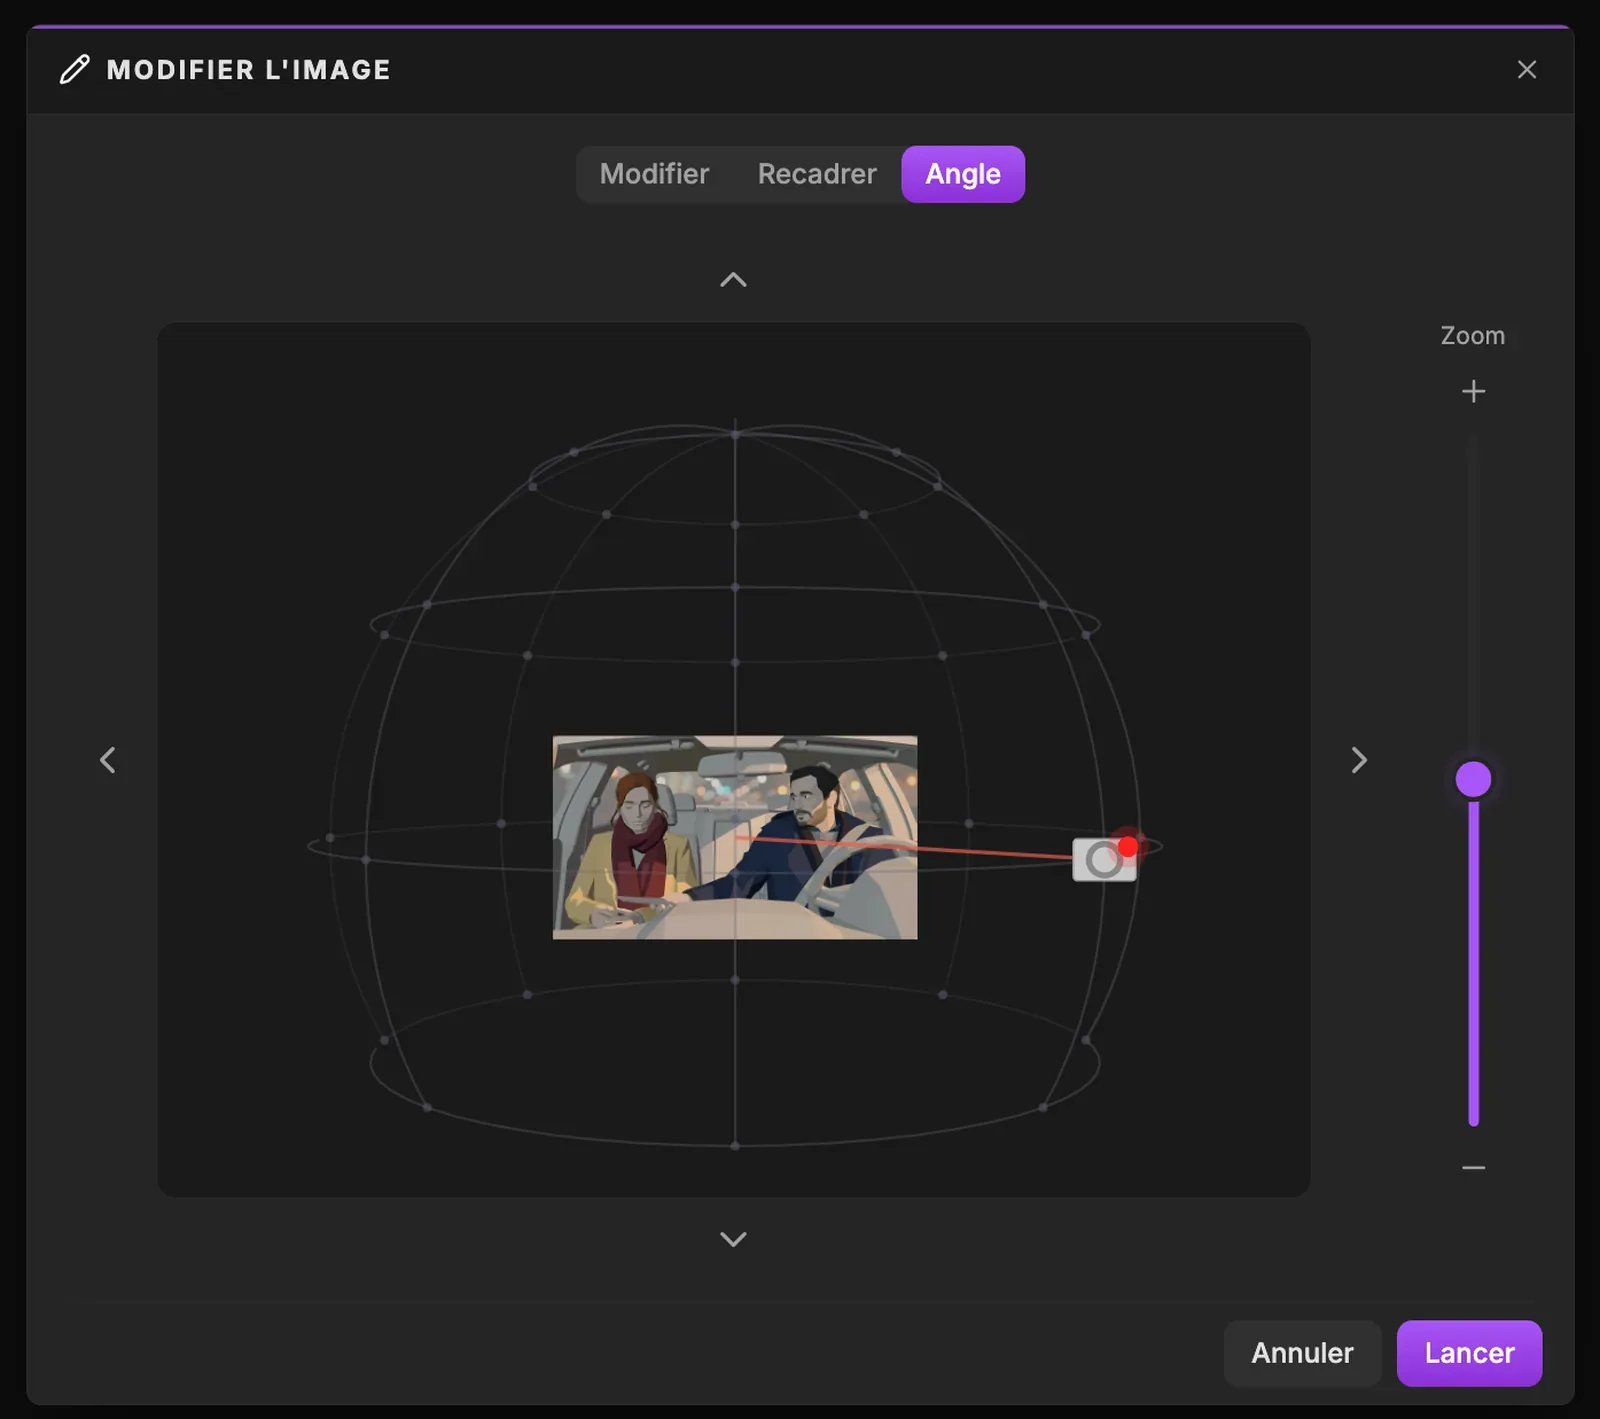Click the Annuler button

[x=1302, y=1353]
